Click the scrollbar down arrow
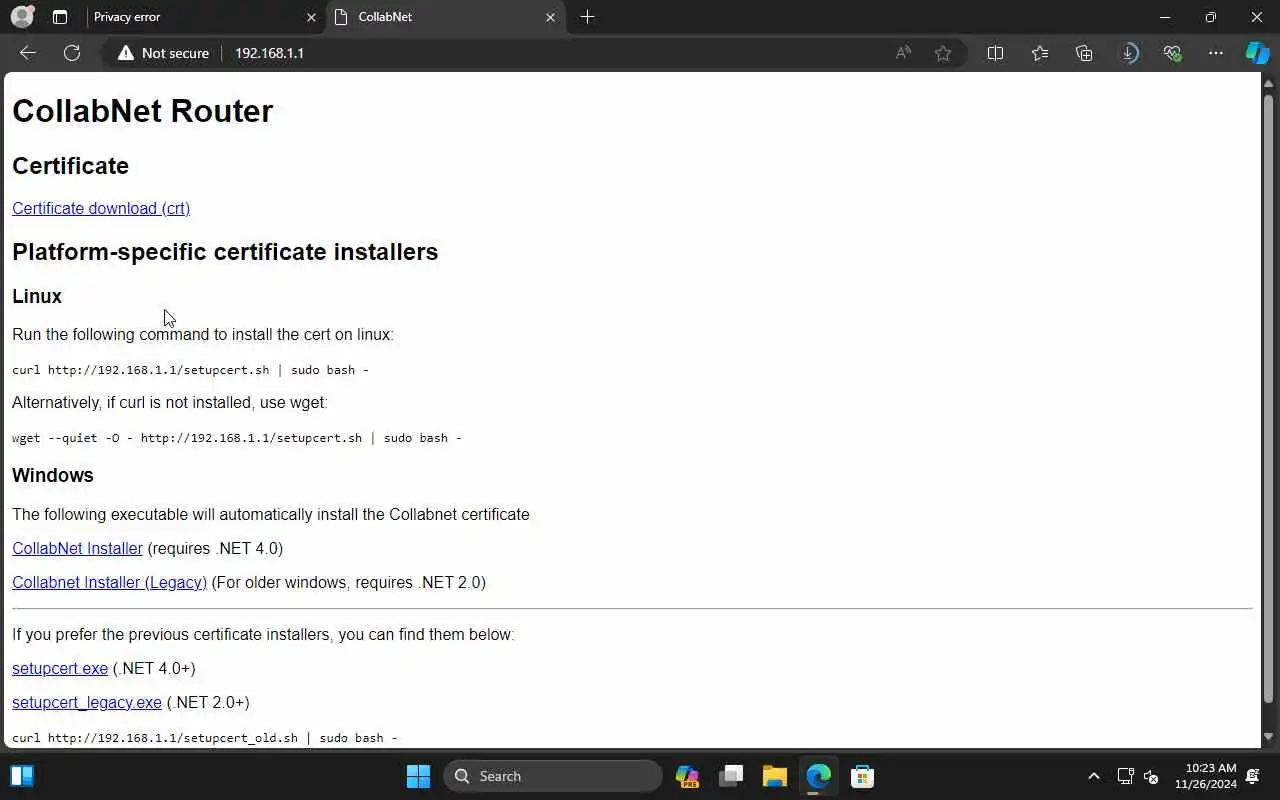The height and width of the screenshot is (800, 1280). (x=1269, y=737)
